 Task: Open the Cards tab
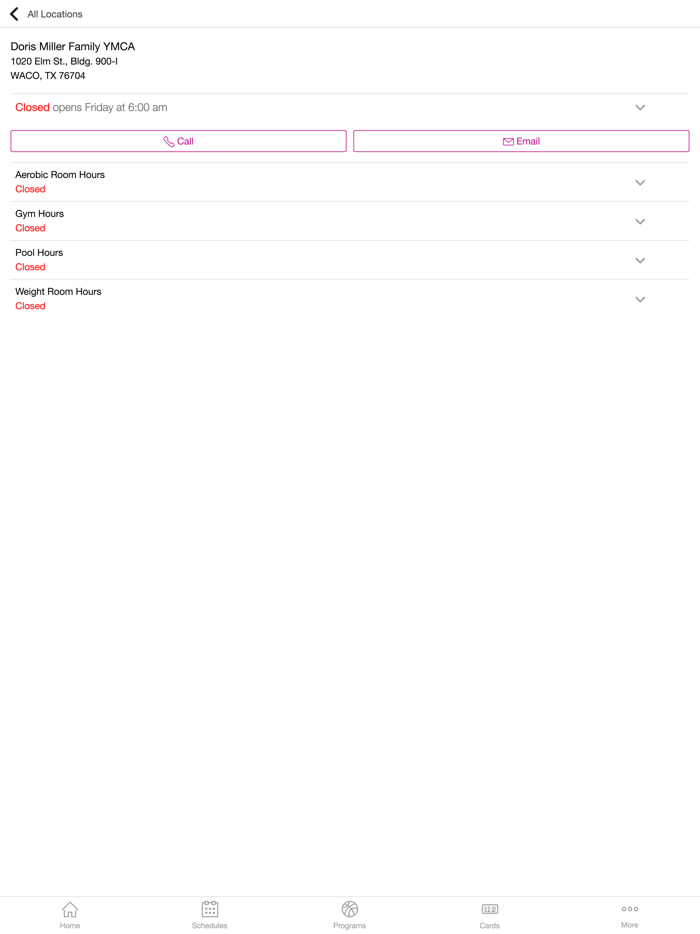tap(490, 915)
